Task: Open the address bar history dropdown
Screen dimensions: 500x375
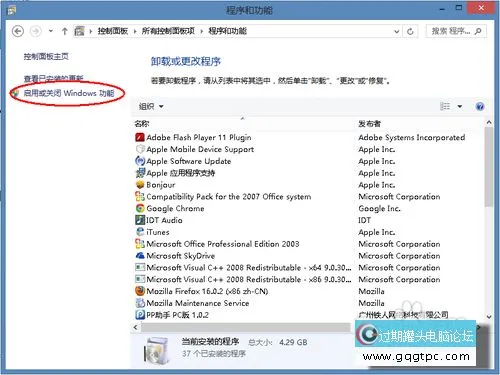Action: coord(396,31)
